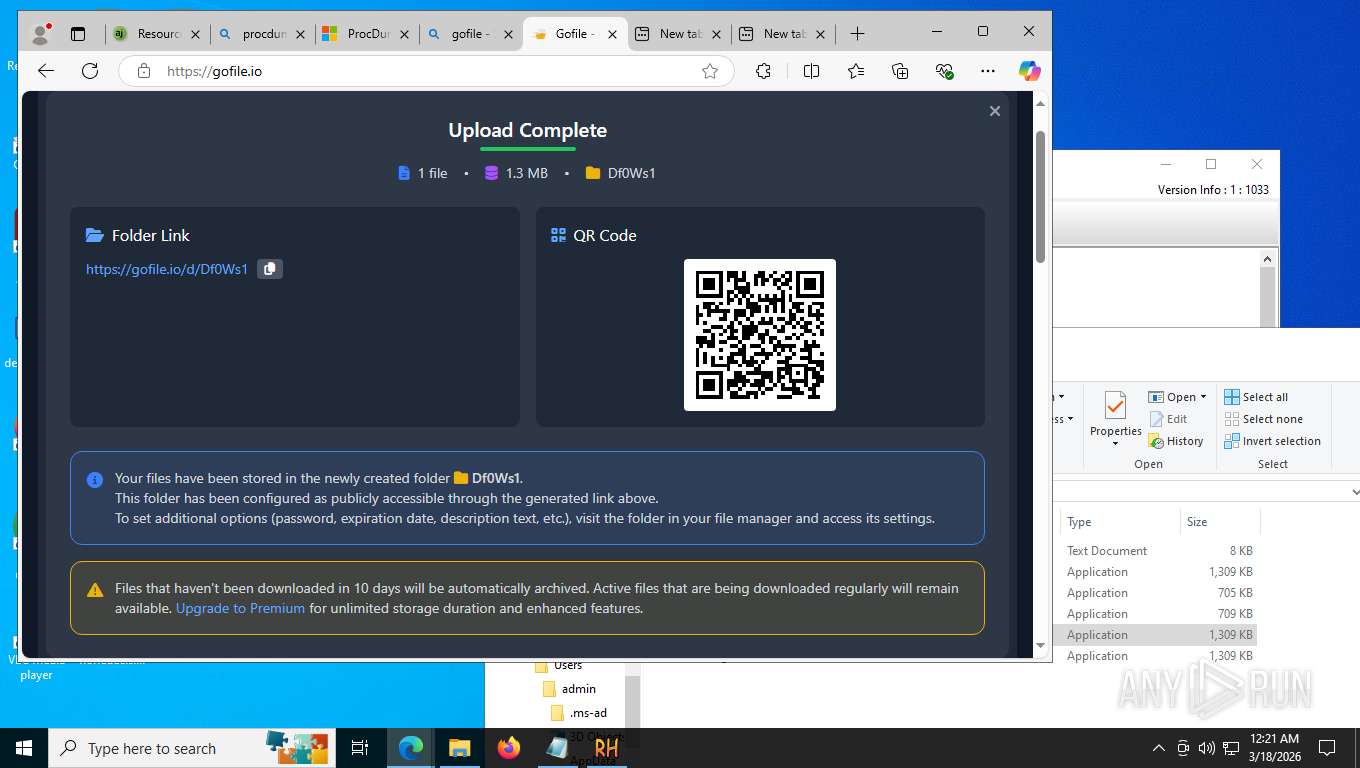Image resolution: width=1360 pixels, height=768 pixels.
Task: Open the Favorites list
Action: 856,71
